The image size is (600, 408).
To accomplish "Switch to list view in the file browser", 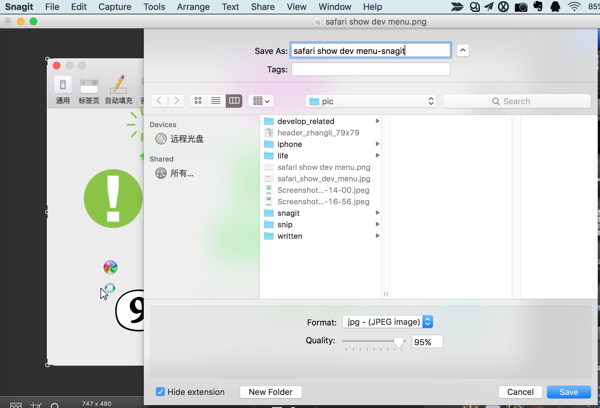I will tap(216, 101).
